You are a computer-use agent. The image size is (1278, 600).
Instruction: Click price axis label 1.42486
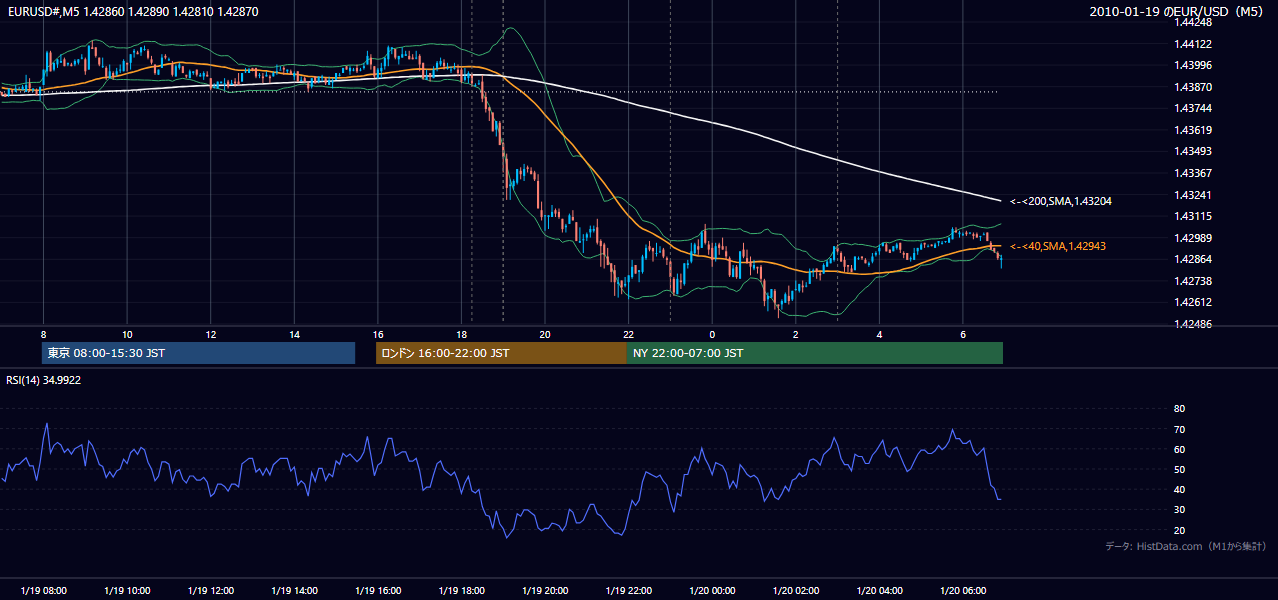pos(1194,324)
